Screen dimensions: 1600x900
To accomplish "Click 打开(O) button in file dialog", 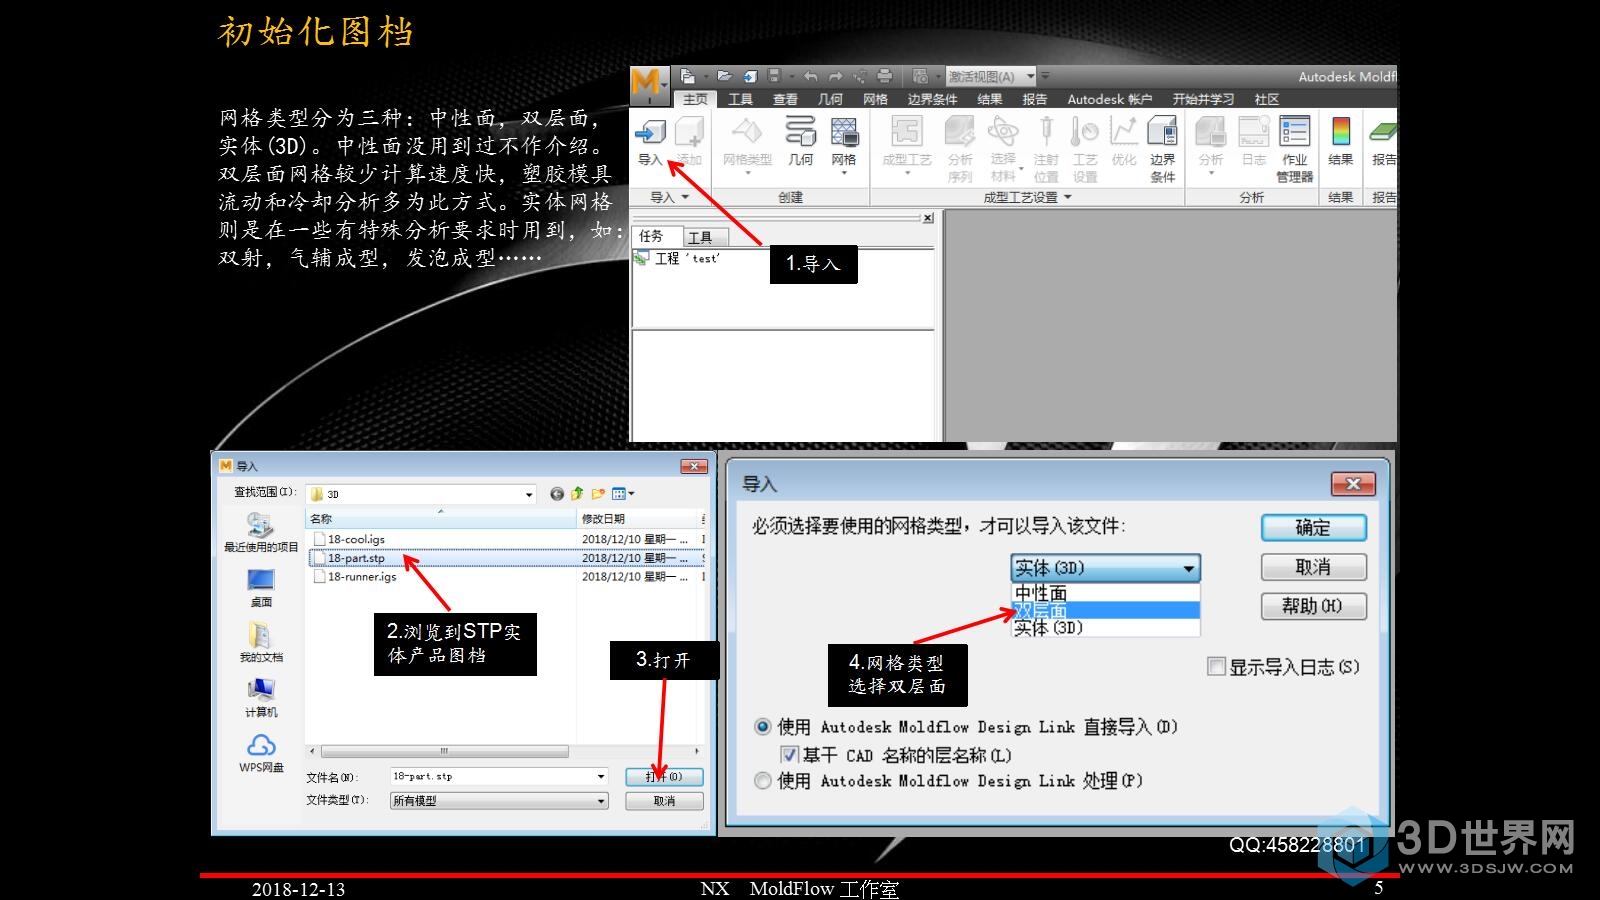I will (664, 776).
